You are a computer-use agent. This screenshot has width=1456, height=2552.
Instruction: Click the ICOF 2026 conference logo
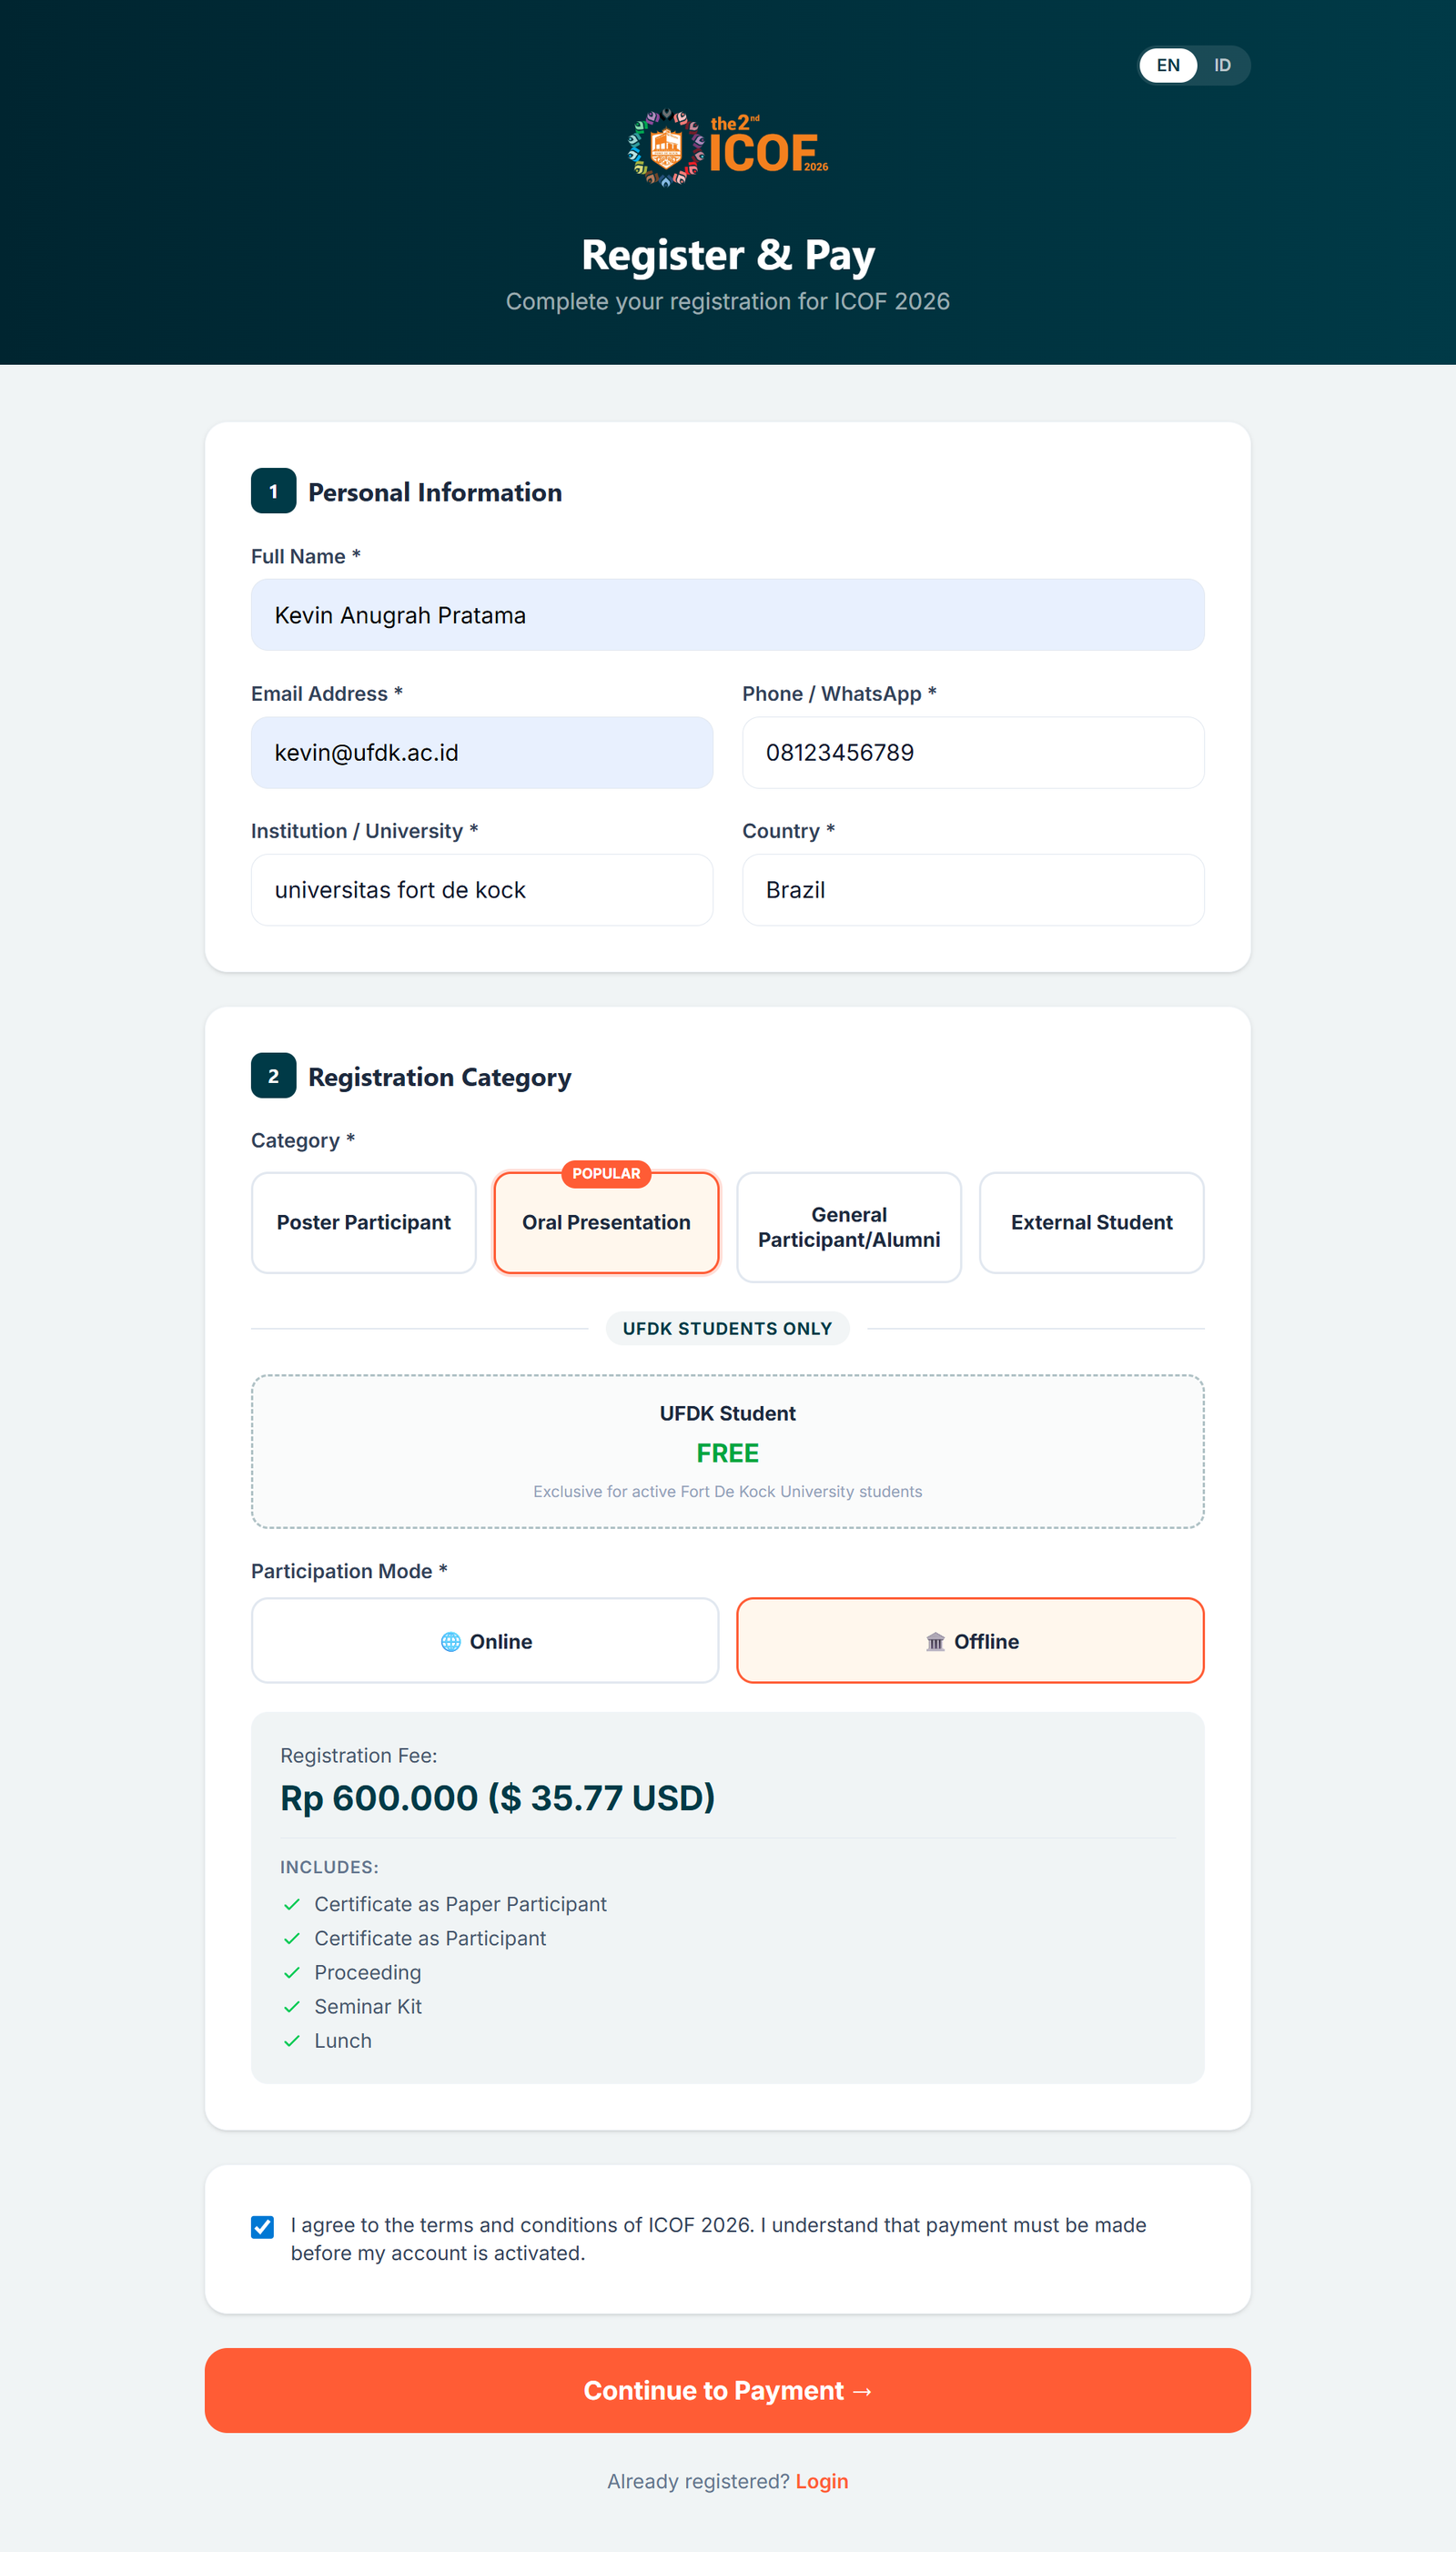coord(727,148)
